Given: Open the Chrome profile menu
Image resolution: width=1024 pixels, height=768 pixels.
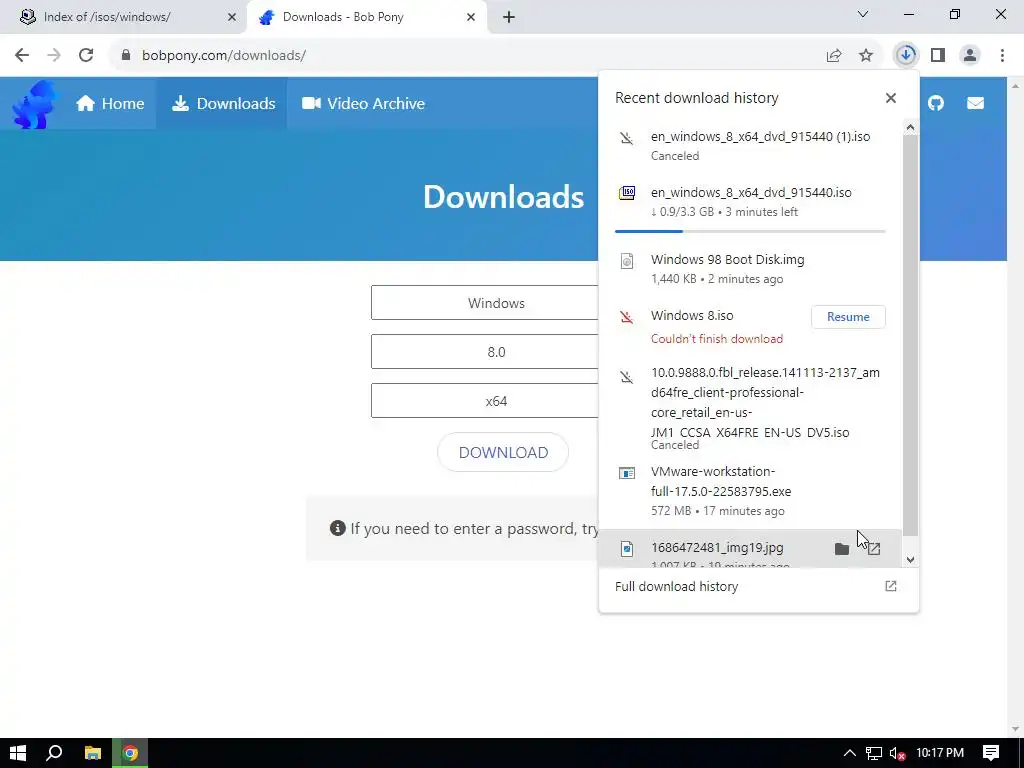Looking at the screenshot, I should [x=970, y=55].
